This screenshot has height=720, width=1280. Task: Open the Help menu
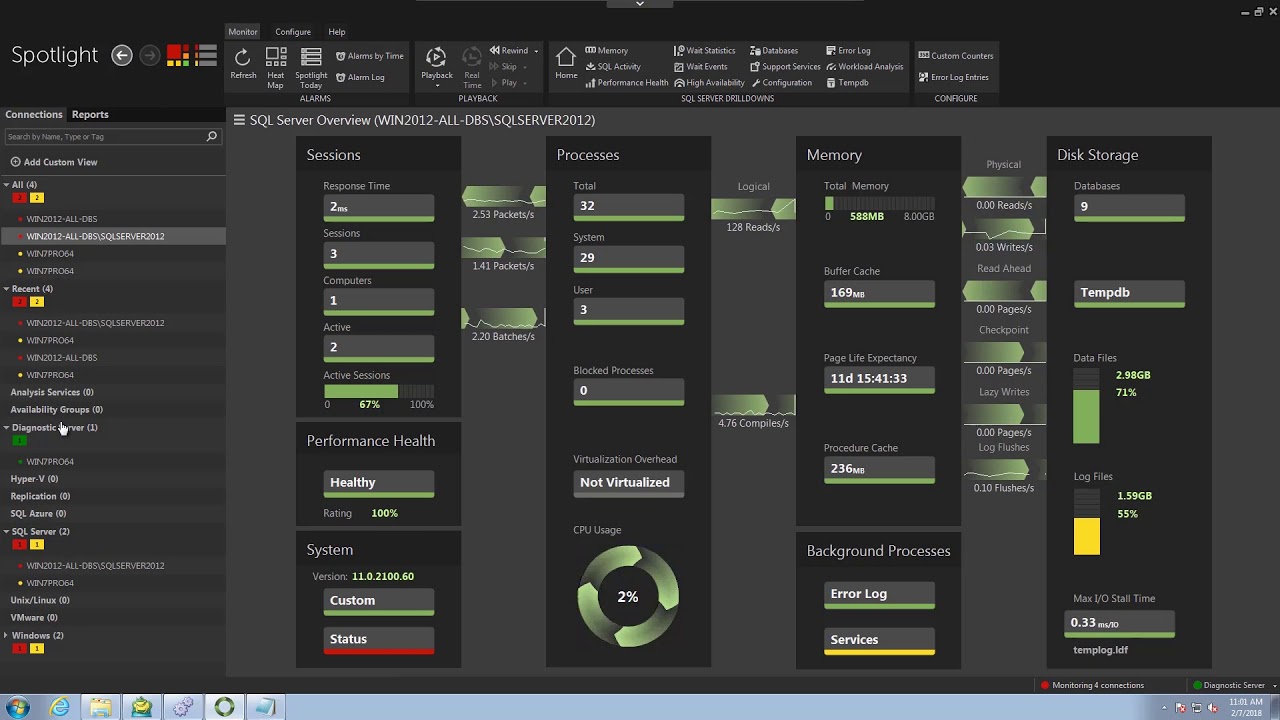337,32
